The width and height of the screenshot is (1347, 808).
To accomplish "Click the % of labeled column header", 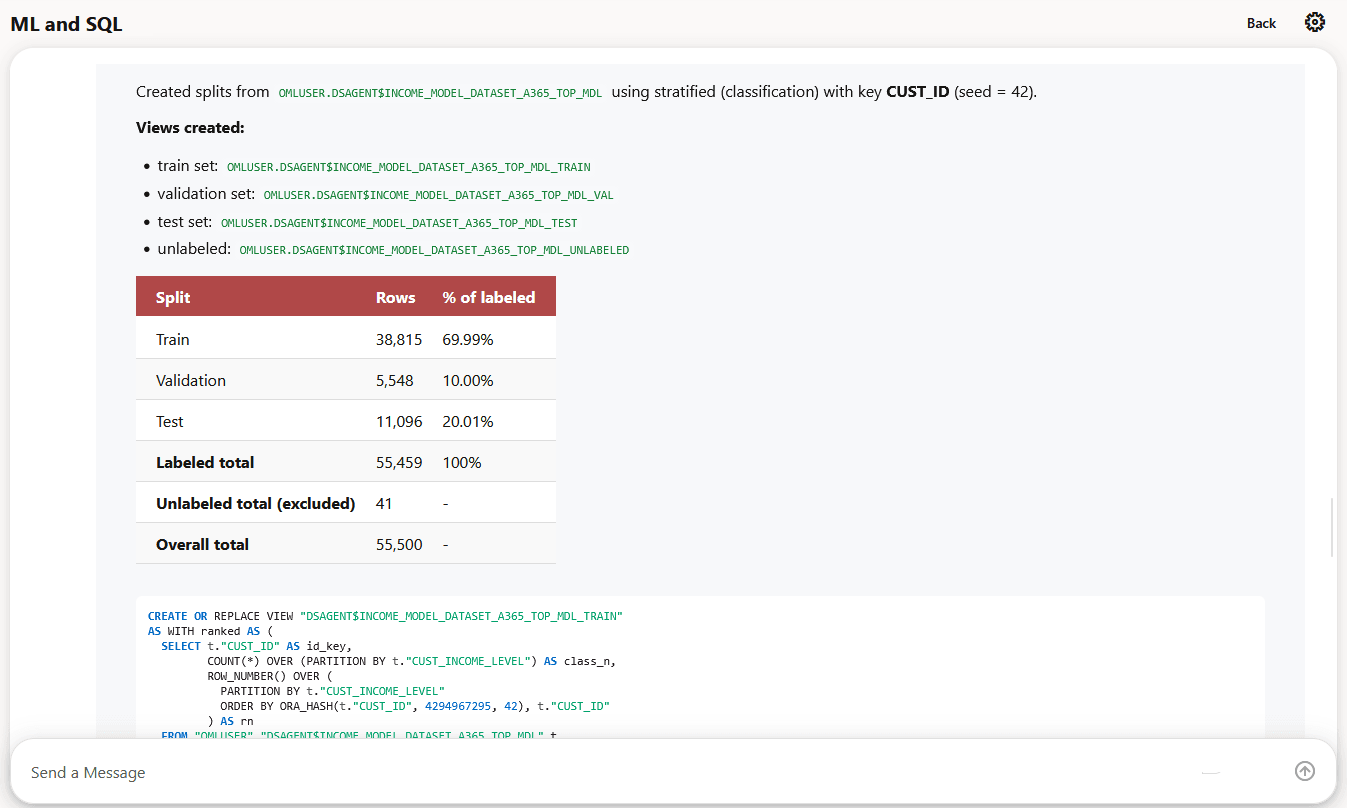I will pos(489,297).
